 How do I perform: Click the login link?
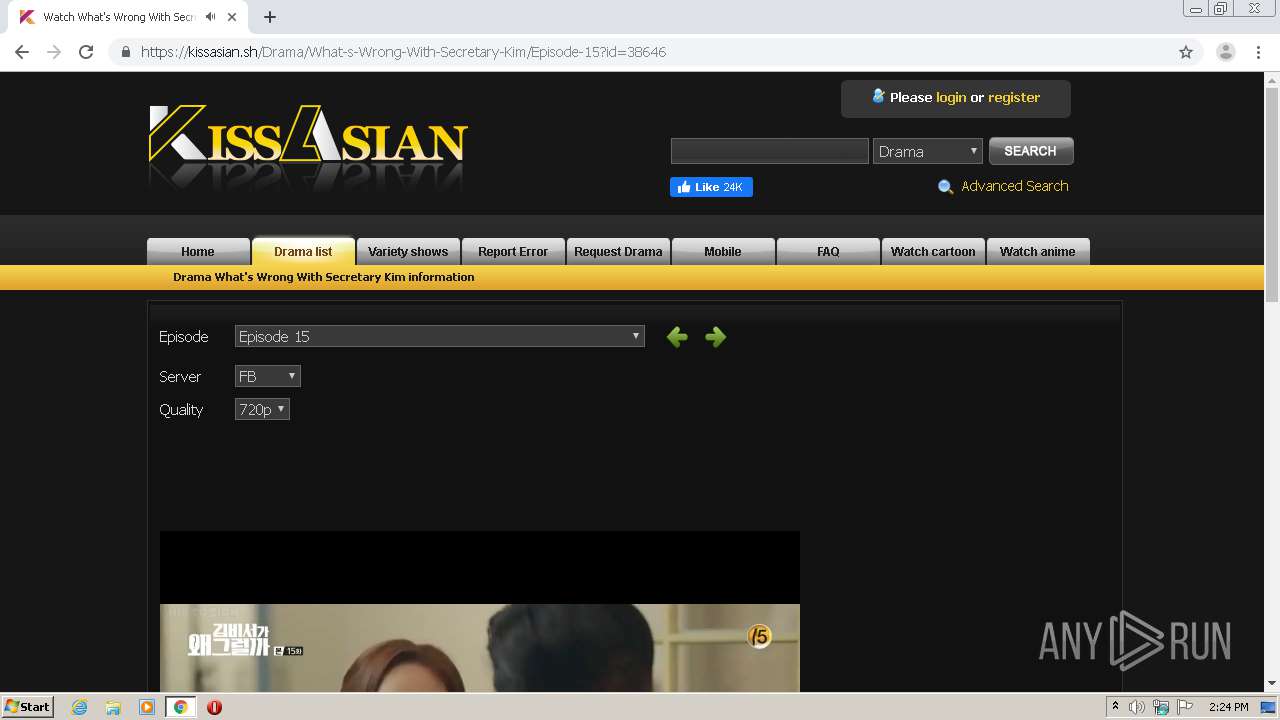click(951, 97)
